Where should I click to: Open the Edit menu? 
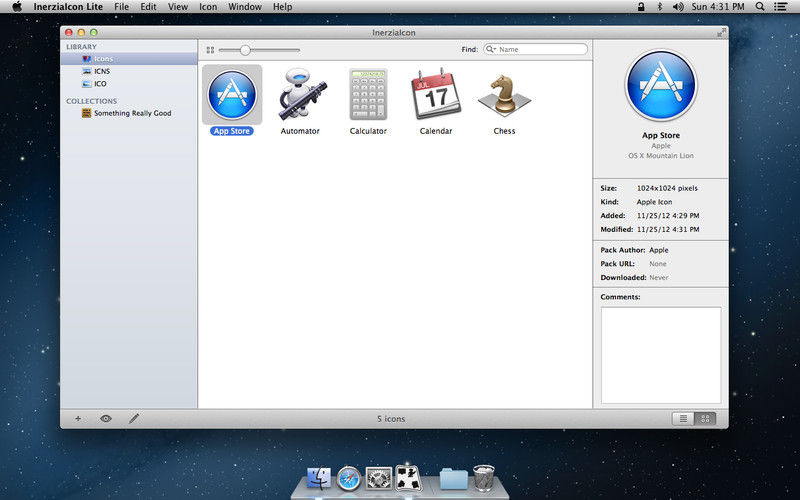(148, 7)
